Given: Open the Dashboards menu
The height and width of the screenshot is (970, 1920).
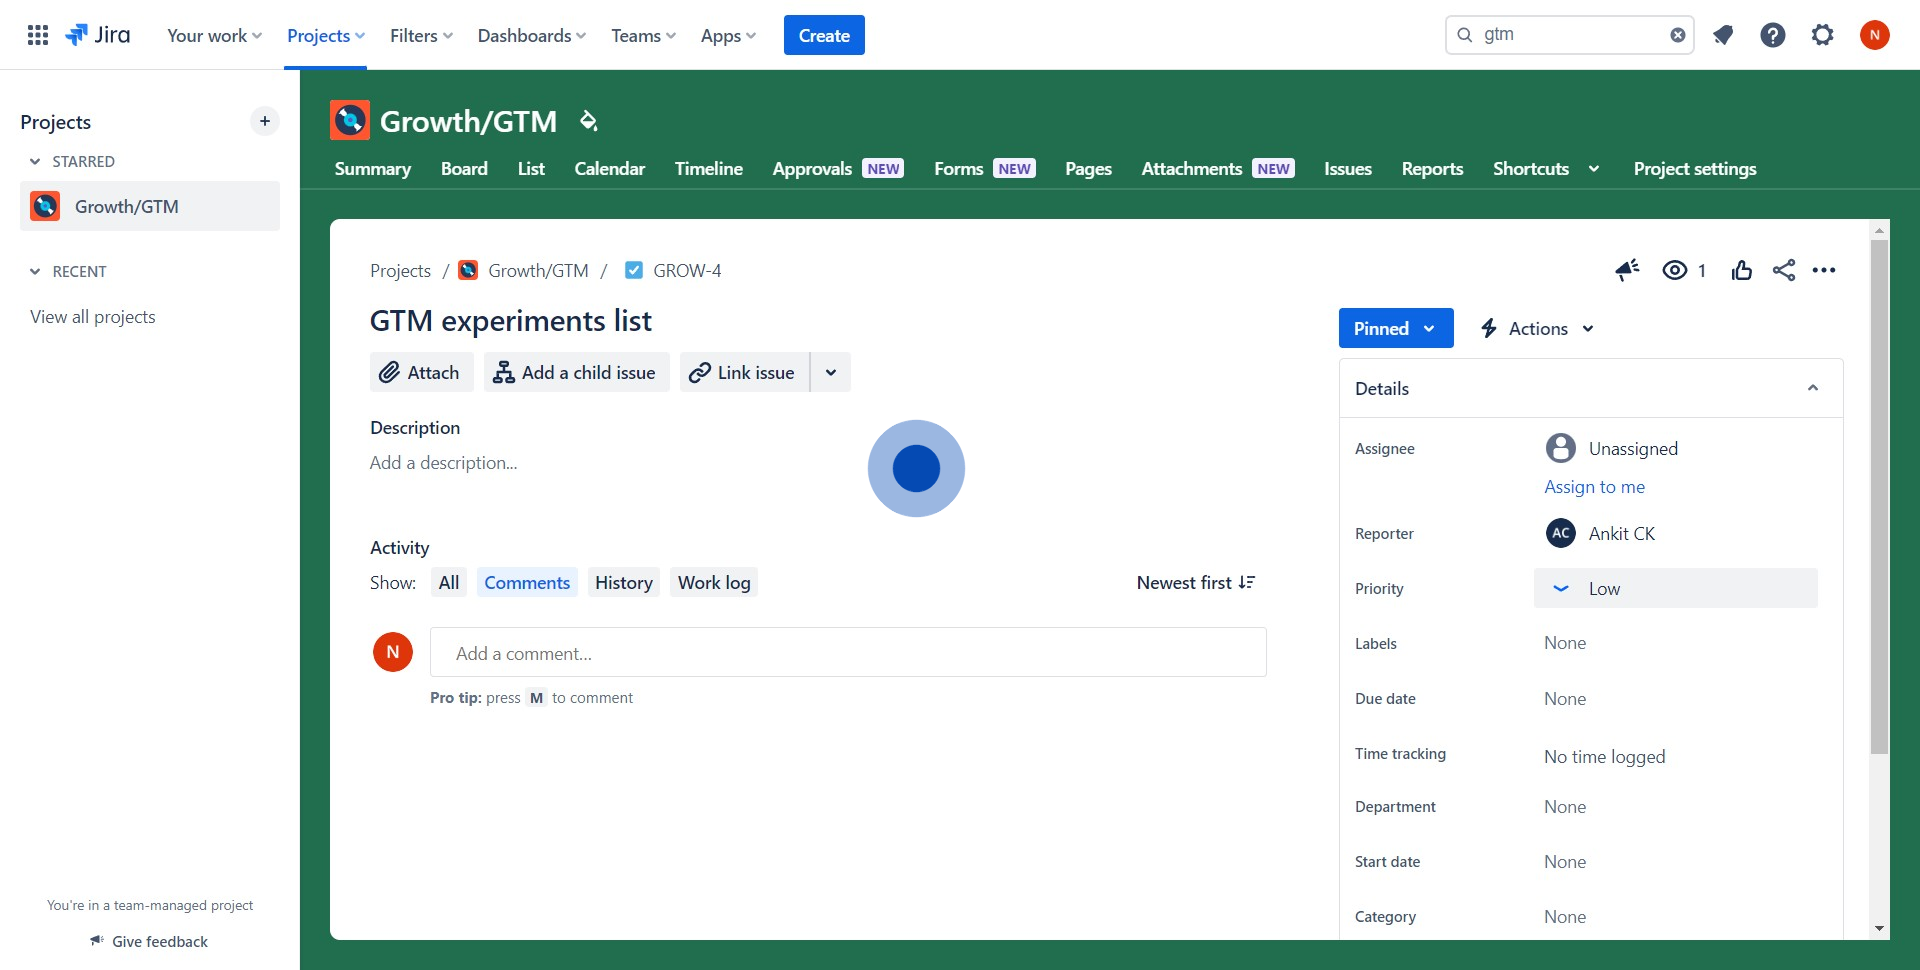Looking at the screenshot, I should 531,35.
